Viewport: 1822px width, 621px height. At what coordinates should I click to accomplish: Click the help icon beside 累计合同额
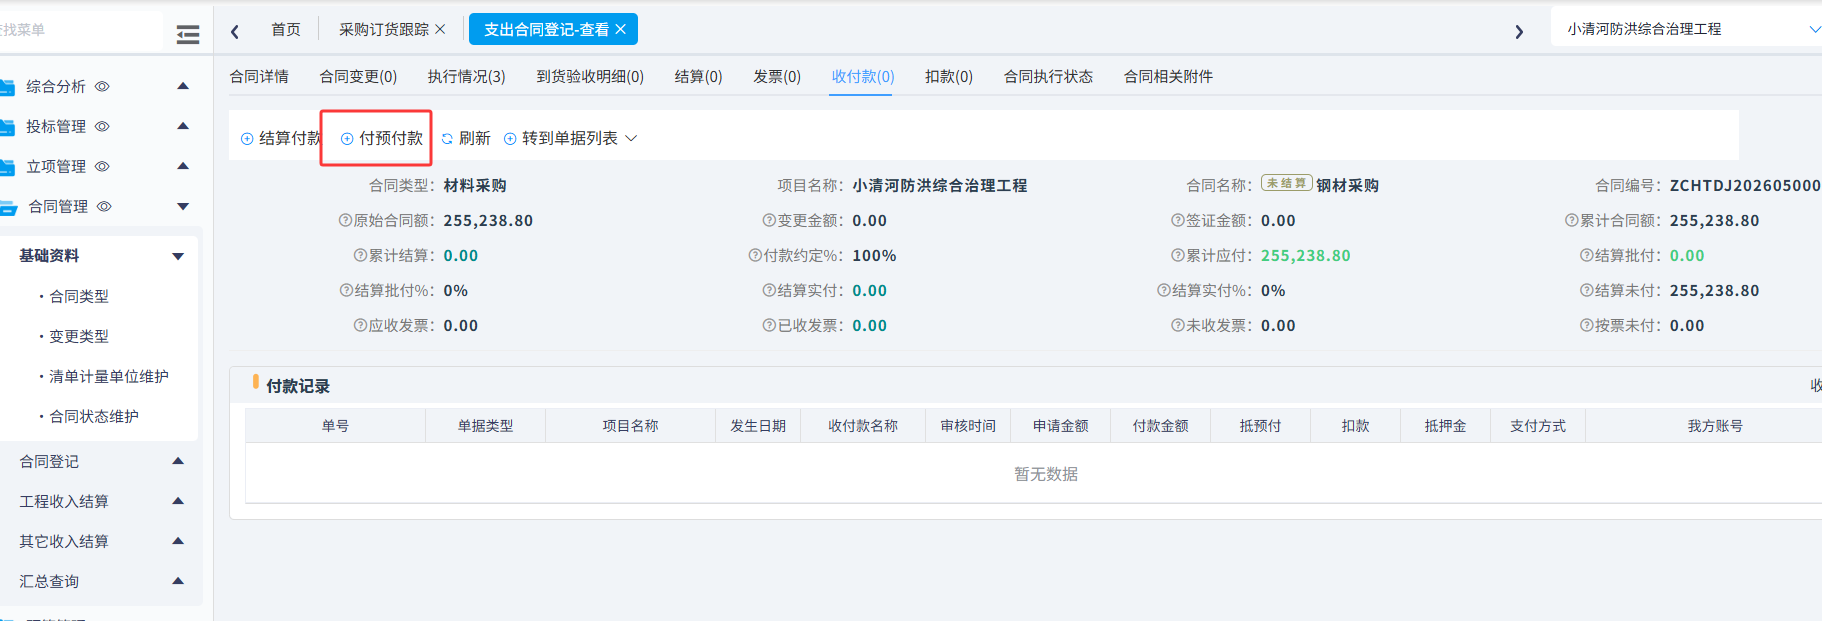click(x=1572, y=221)
